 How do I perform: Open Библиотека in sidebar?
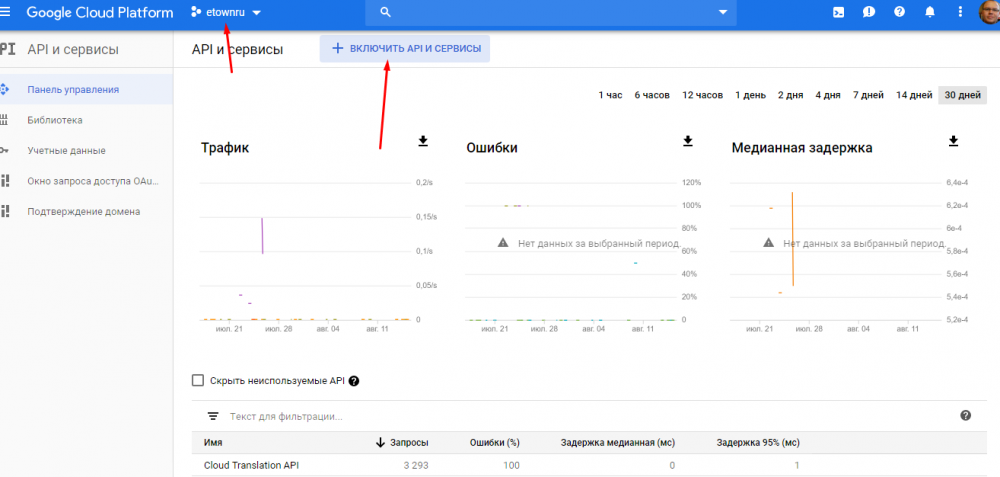pos(55,120)
